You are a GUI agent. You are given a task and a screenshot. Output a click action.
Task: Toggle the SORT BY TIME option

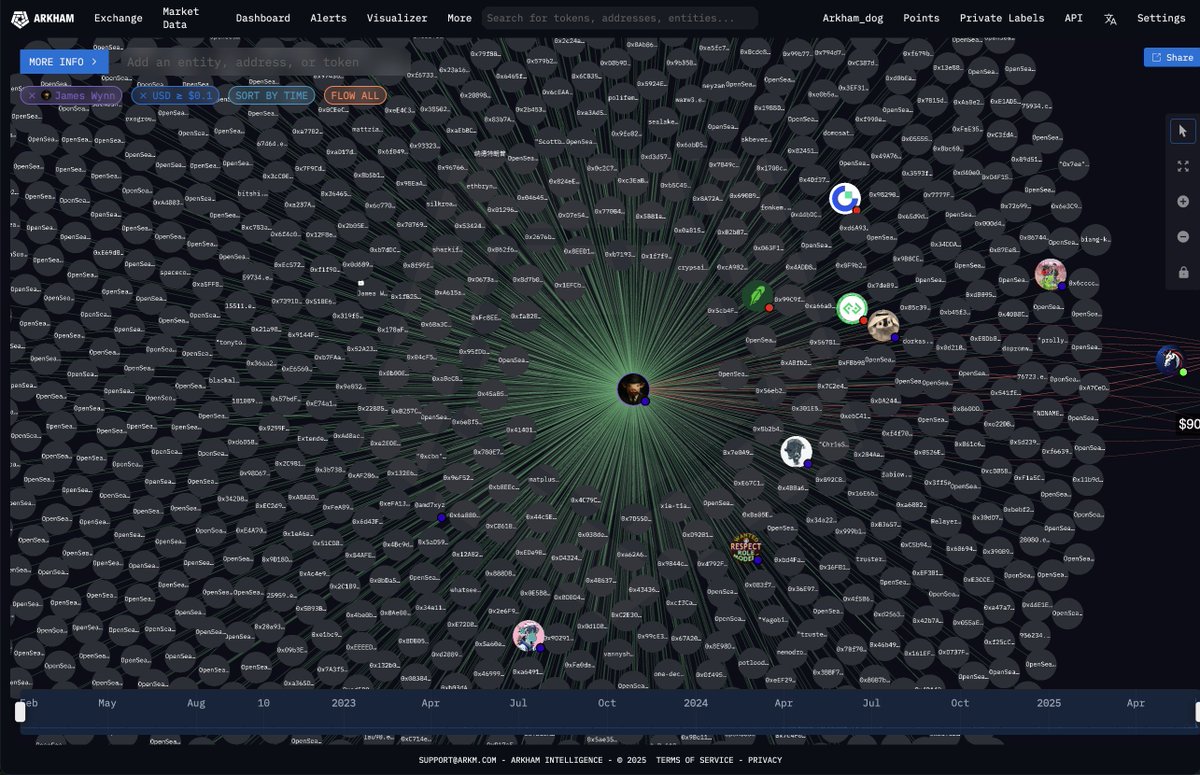[271, 96]
